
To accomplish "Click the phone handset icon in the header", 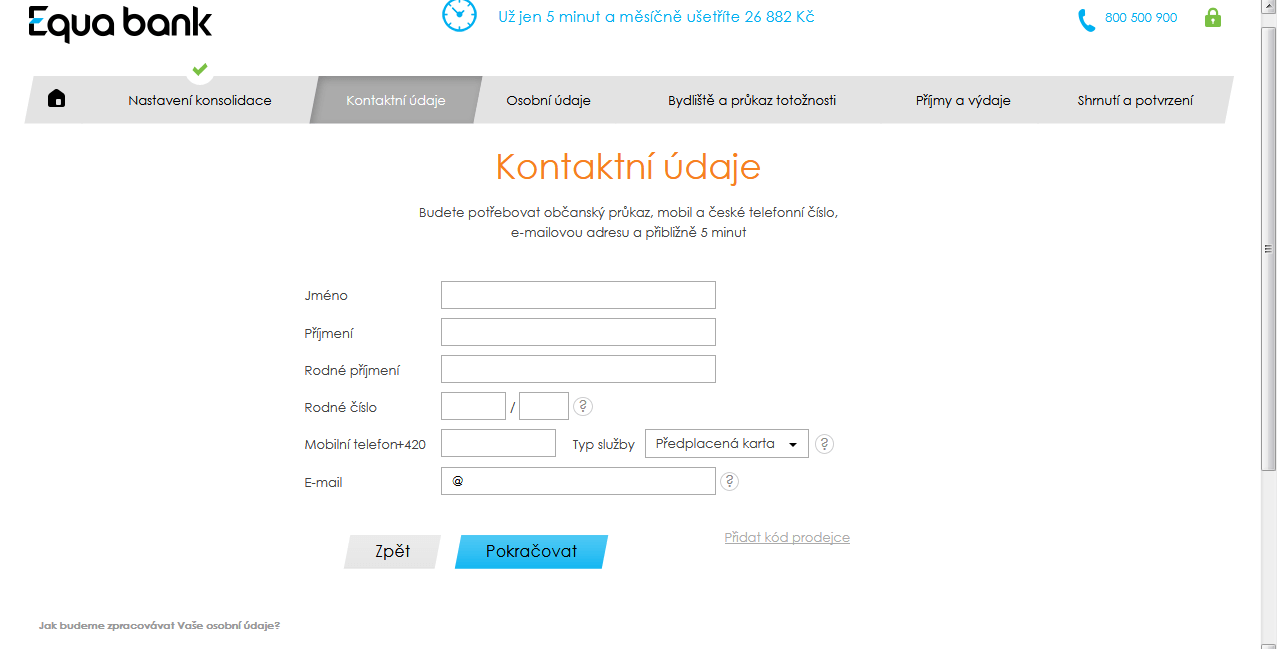I will pyautogui.click(x=1086, y=17).
